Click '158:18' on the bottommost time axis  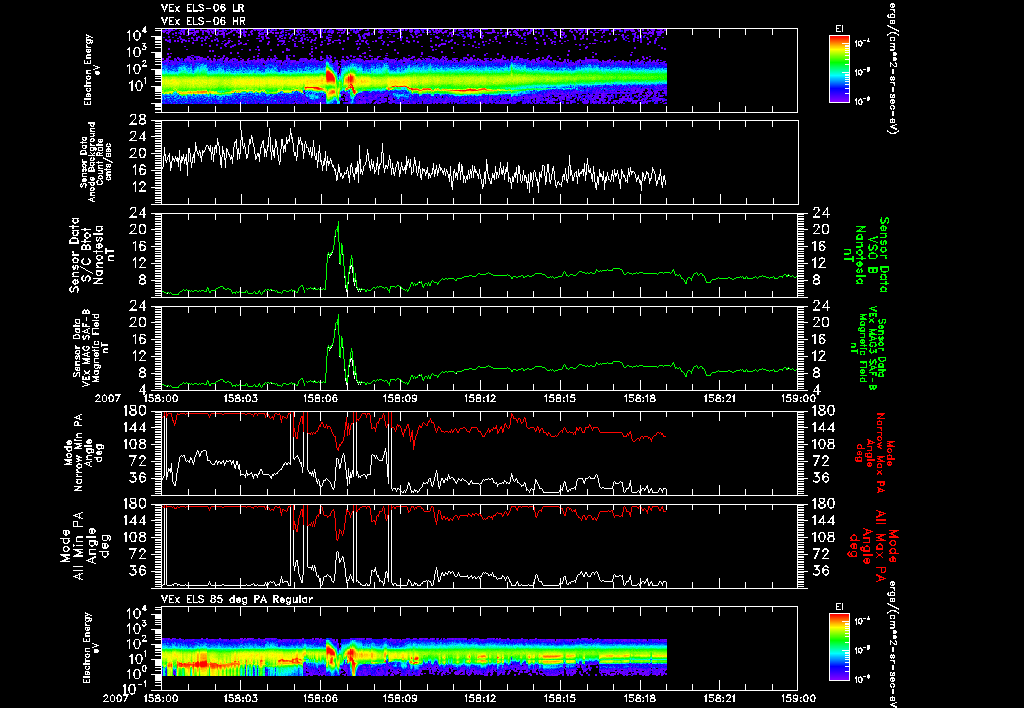click(640, 698)
